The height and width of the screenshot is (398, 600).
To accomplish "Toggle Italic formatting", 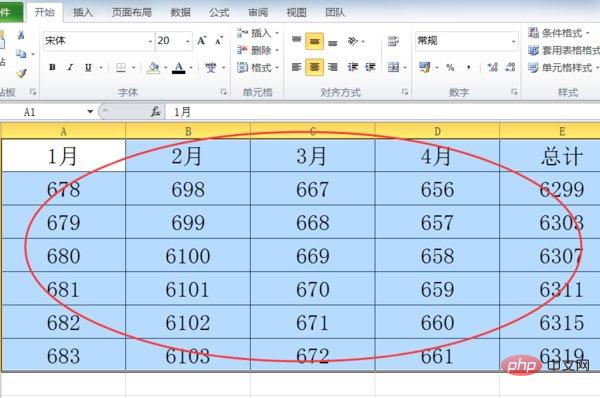I will click(x=70, y=68).
